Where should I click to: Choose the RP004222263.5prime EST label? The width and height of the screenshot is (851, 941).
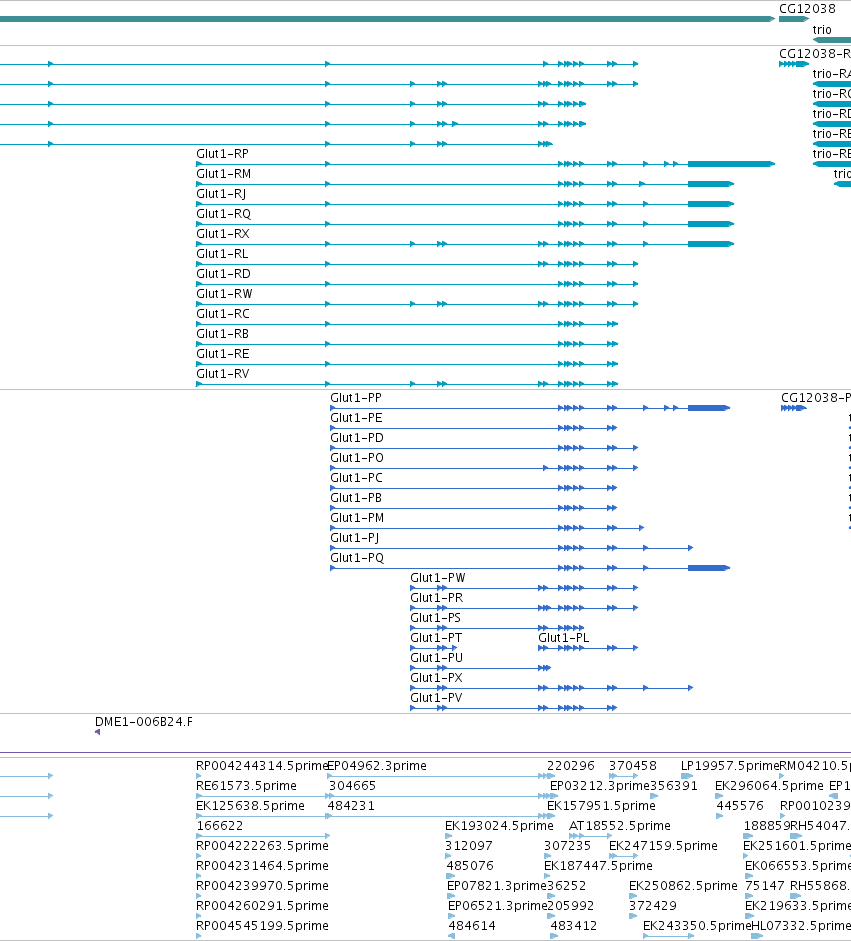click(x=262, y=846)
